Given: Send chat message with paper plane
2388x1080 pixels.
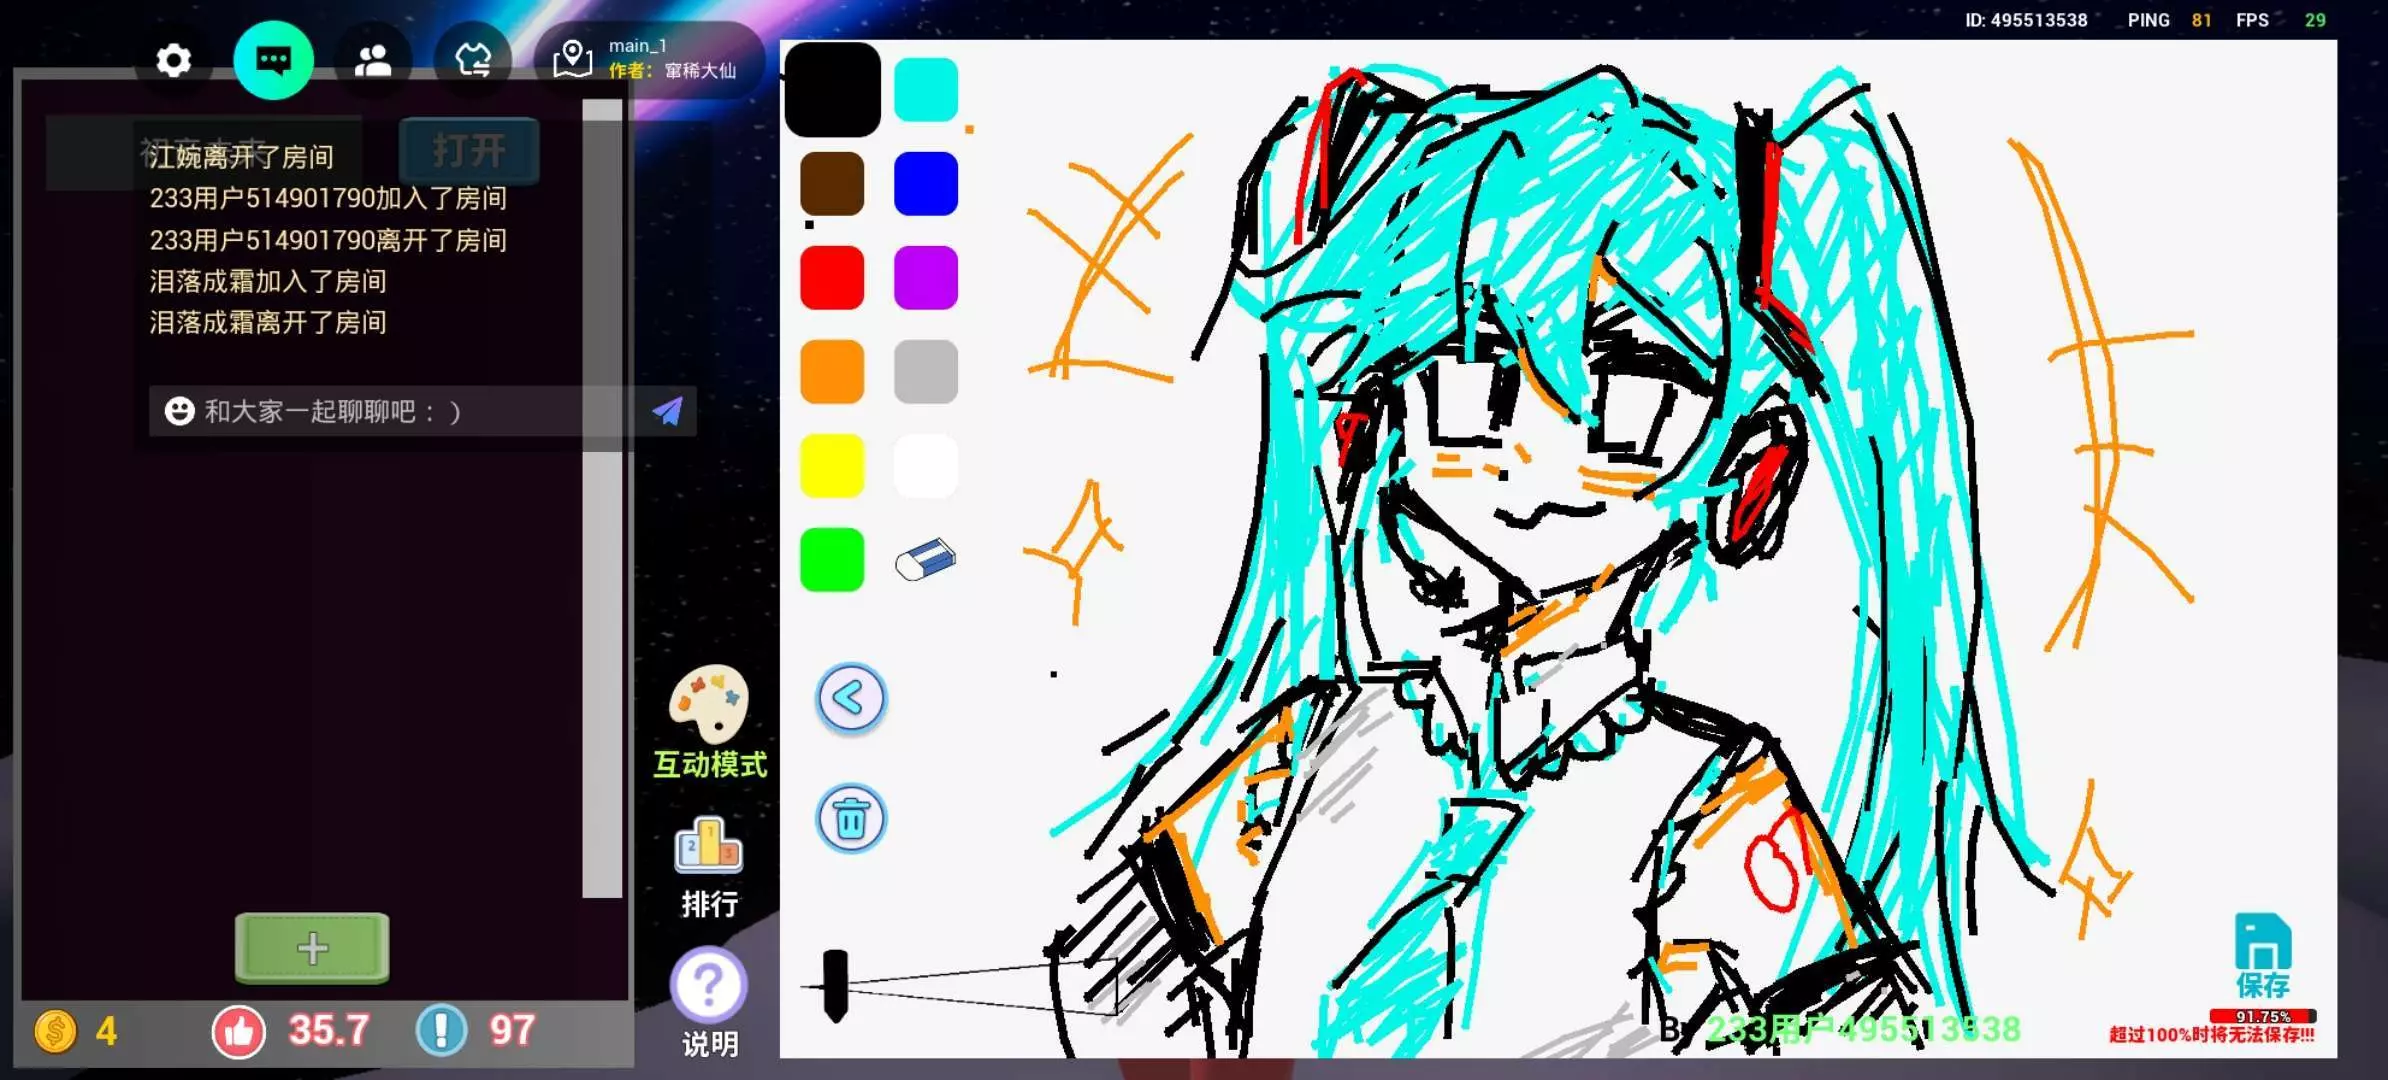Looking at the screenshot, I should pos(667,411).
